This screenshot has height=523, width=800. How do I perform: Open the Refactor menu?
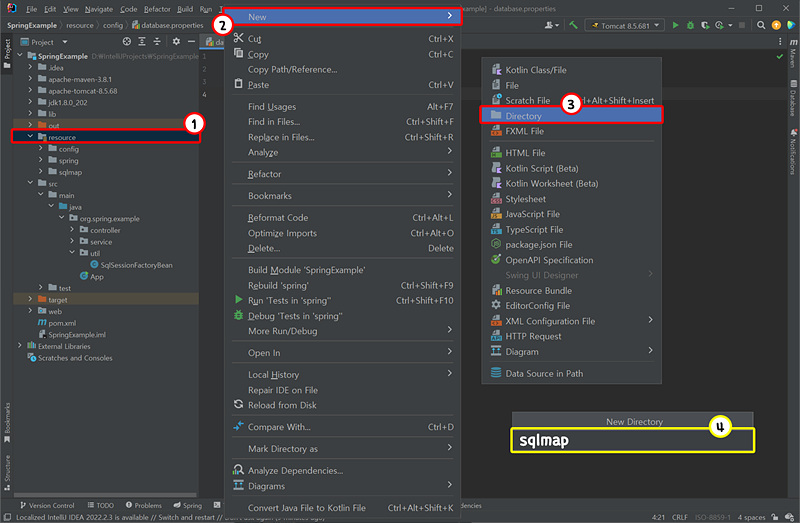[157, 9]
